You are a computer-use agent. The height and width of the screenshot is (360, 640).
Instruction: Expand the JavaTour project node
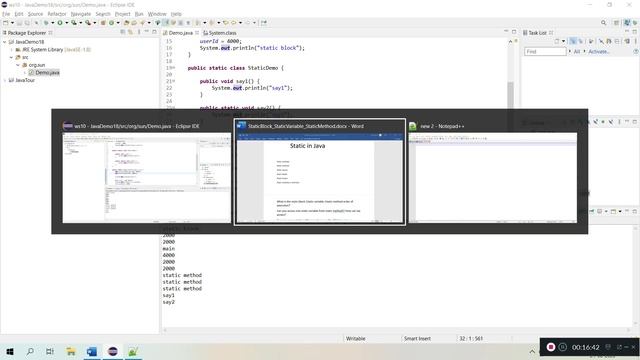pos(4,80)
